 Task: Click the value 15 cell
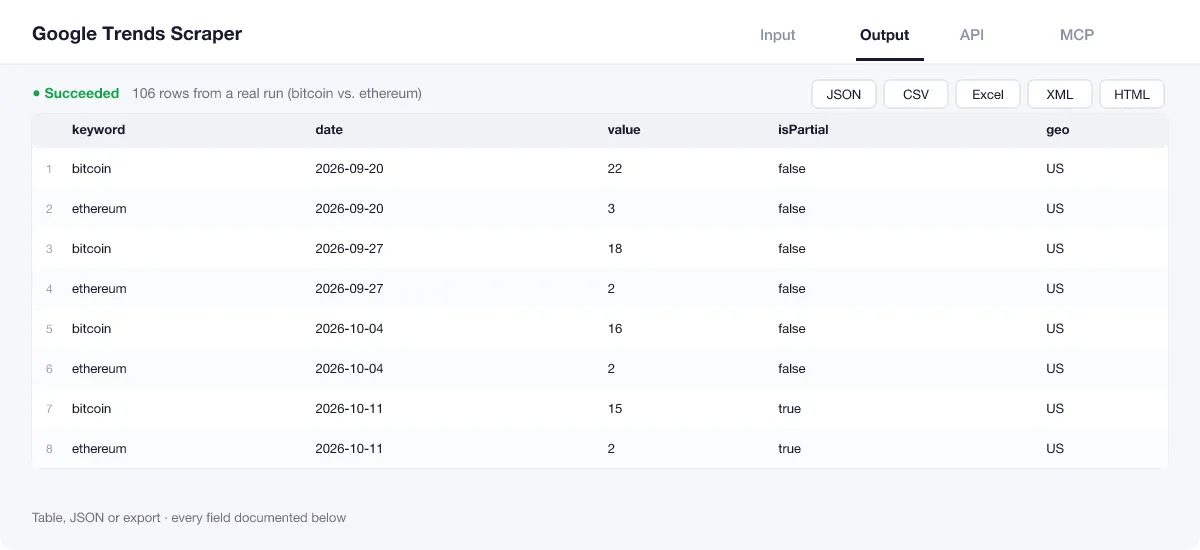pos(615,409)
